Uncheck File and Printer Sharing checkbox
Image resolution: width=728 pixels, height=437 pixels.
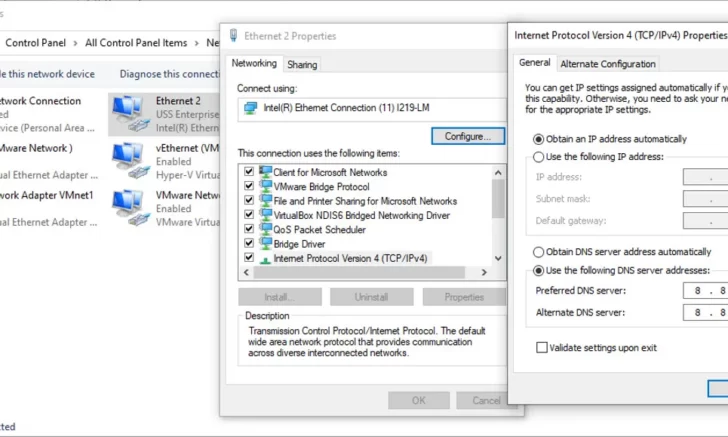[249, 200]
